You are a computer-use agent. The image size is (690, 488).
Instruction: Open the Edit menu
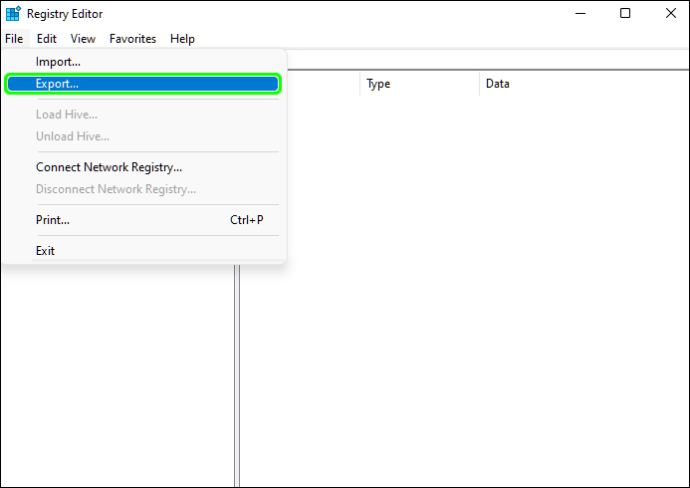coord(47,39)
